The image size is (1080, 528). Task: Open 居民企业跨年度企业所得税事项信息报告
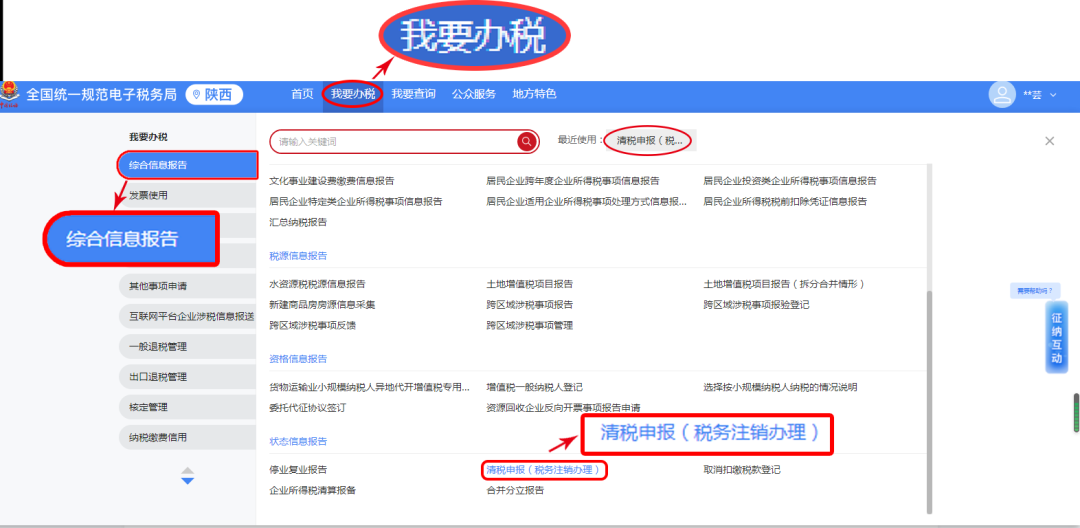click(573, 181)
